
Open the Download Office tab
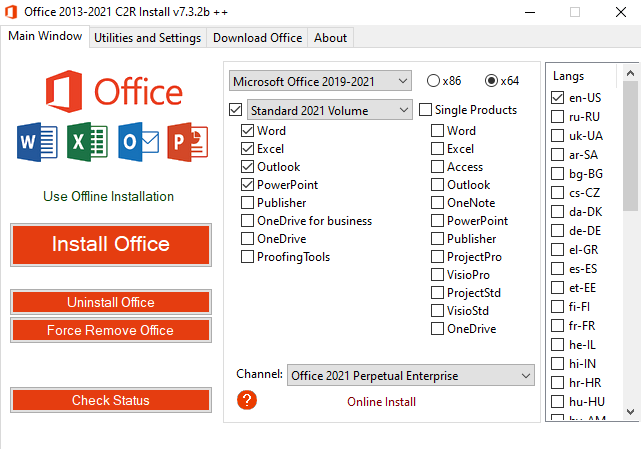257,38
